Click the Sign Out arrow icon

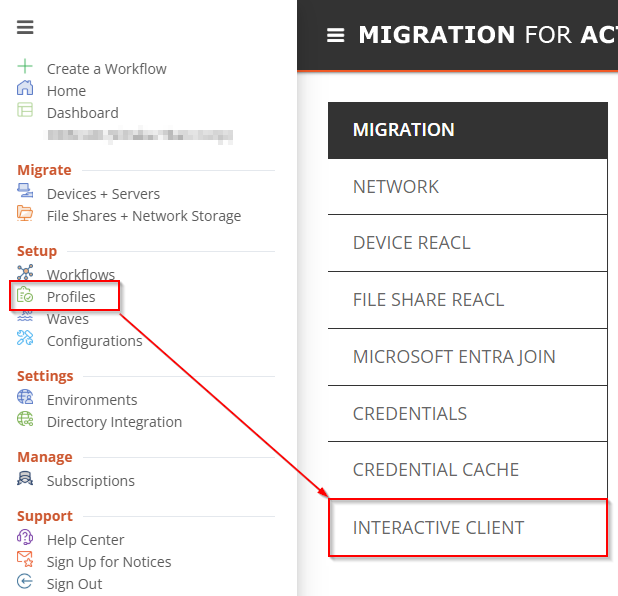click(x=25, y=582)
